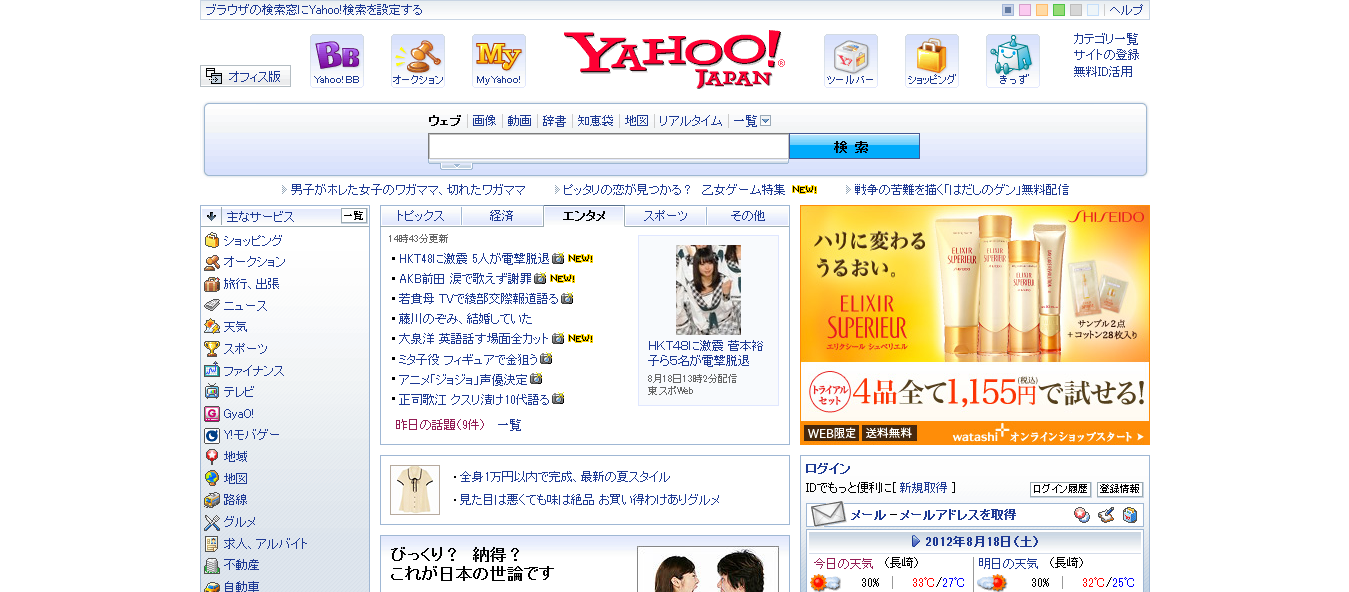Click the 検索 search button
Screen dimensions: 1349x592
[854, 147]
